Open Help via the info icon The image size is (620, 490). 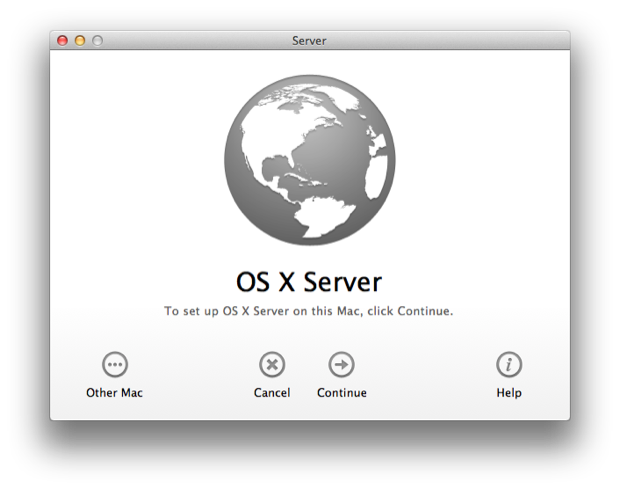509,364
